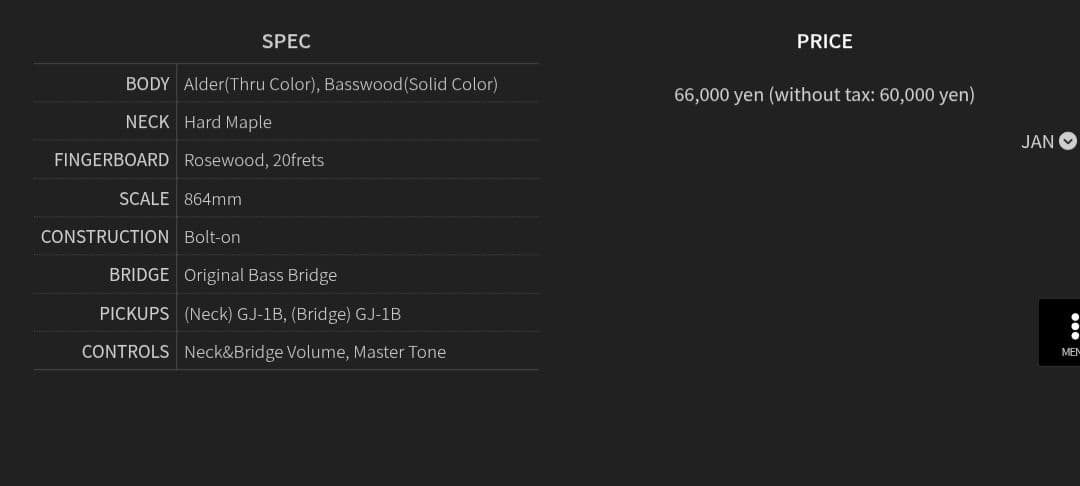Click the BODY row label

pos(147,84)
